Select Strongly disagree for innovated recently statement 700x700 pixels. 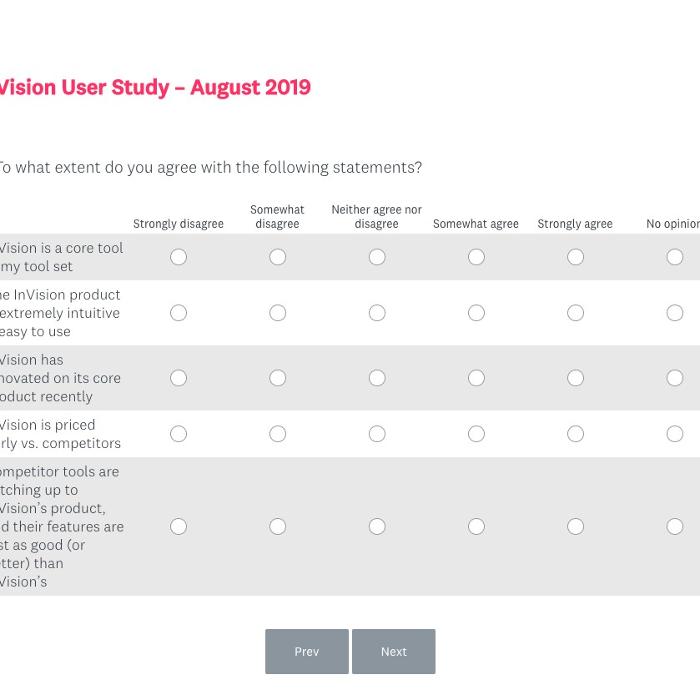[178, 378]
